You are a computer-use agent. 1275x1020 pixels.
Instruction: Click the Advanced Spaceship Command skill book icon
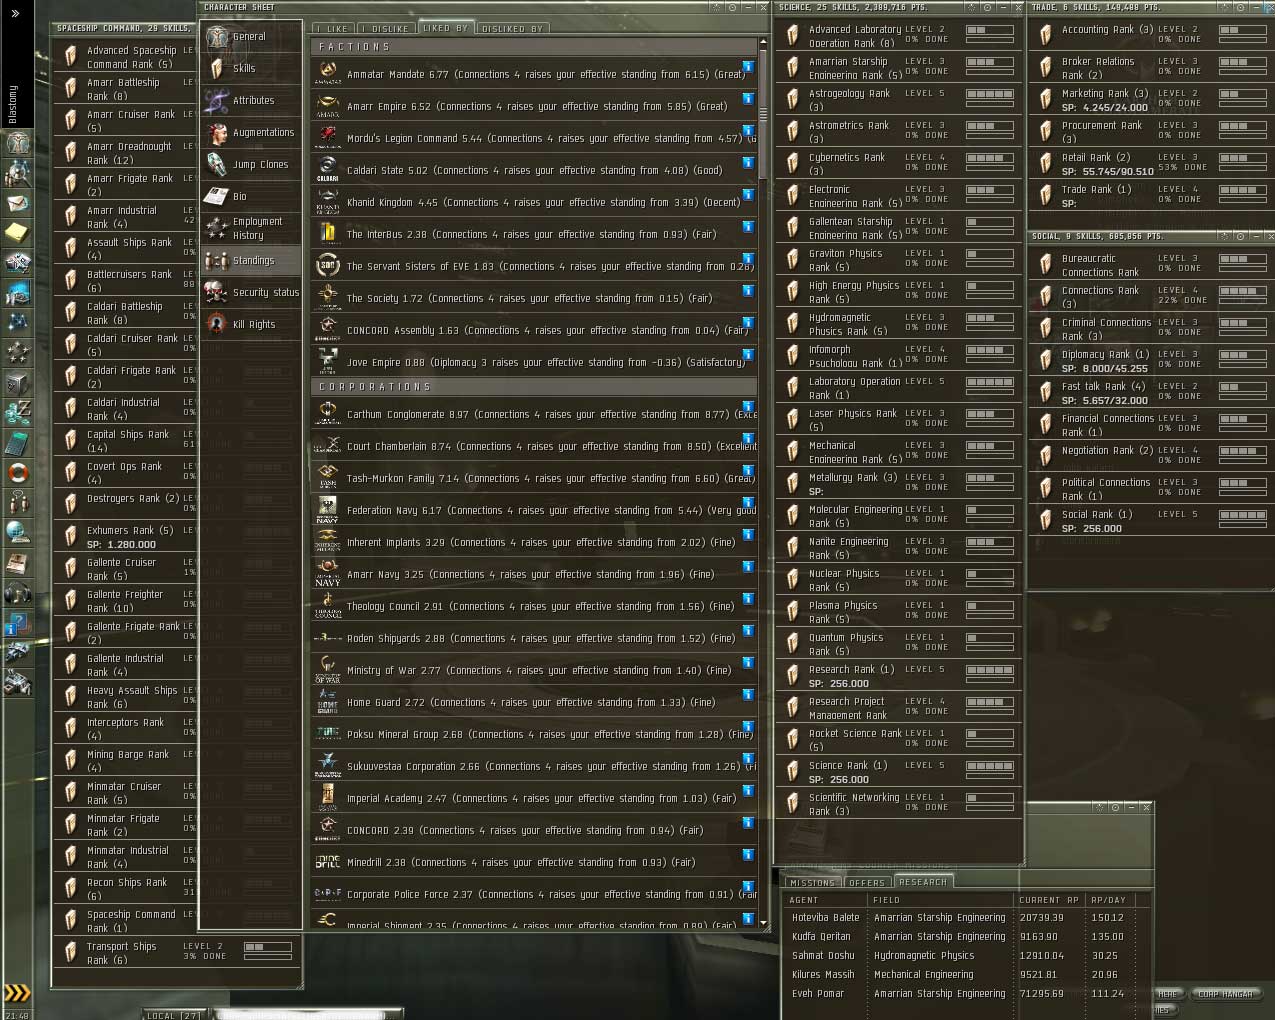[71, 57]
